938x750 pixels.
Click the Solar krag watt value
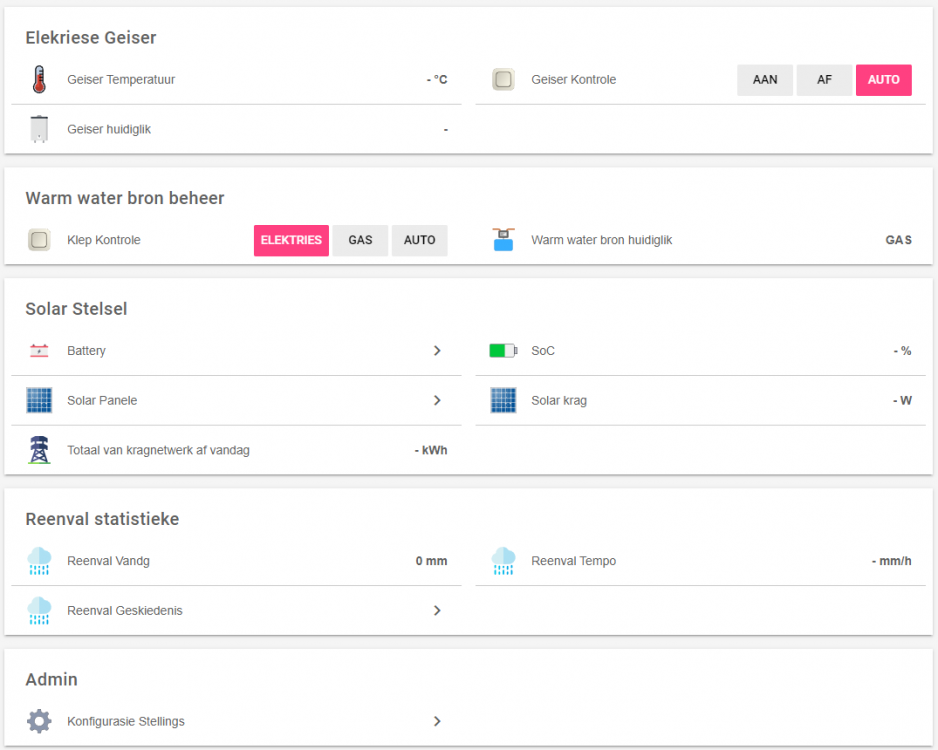[x=903, y=400]
